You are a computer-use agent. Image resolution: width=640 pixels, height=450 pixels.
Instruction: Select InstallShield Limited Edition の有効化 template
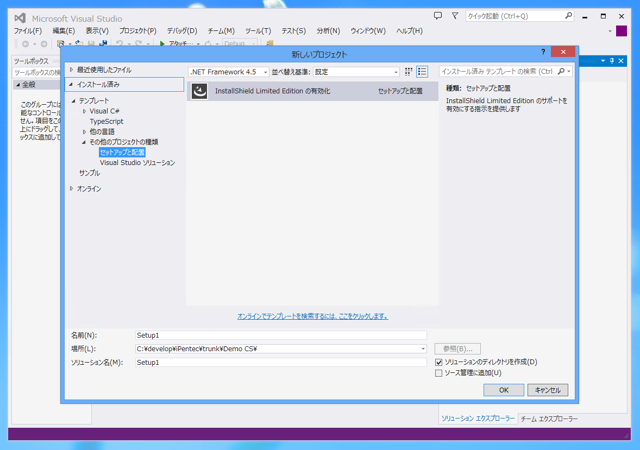pyautogui.click(x=313, y=91)
